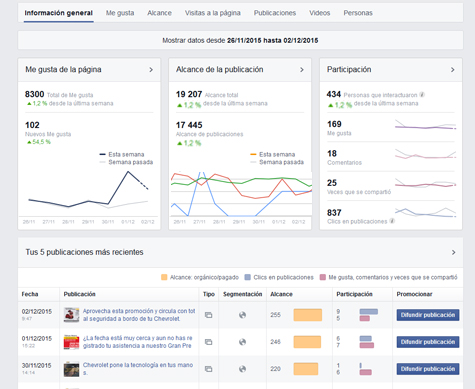Open thumbnail of the 01/12/2015 post
The width and height of the screenshot is (475, 389).
click(x=71, y=342)
